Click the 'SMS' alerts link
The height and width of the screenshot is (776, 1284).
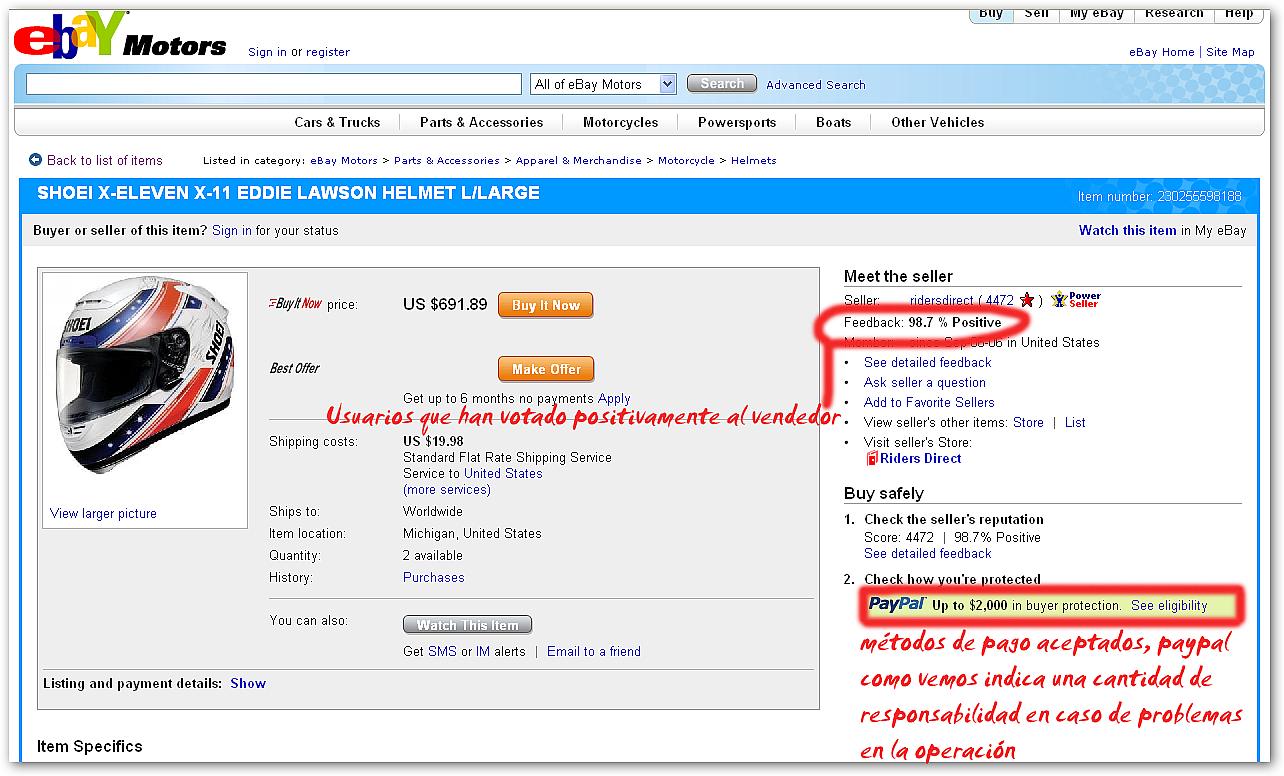pyautogui.click(x=442, y=651)
